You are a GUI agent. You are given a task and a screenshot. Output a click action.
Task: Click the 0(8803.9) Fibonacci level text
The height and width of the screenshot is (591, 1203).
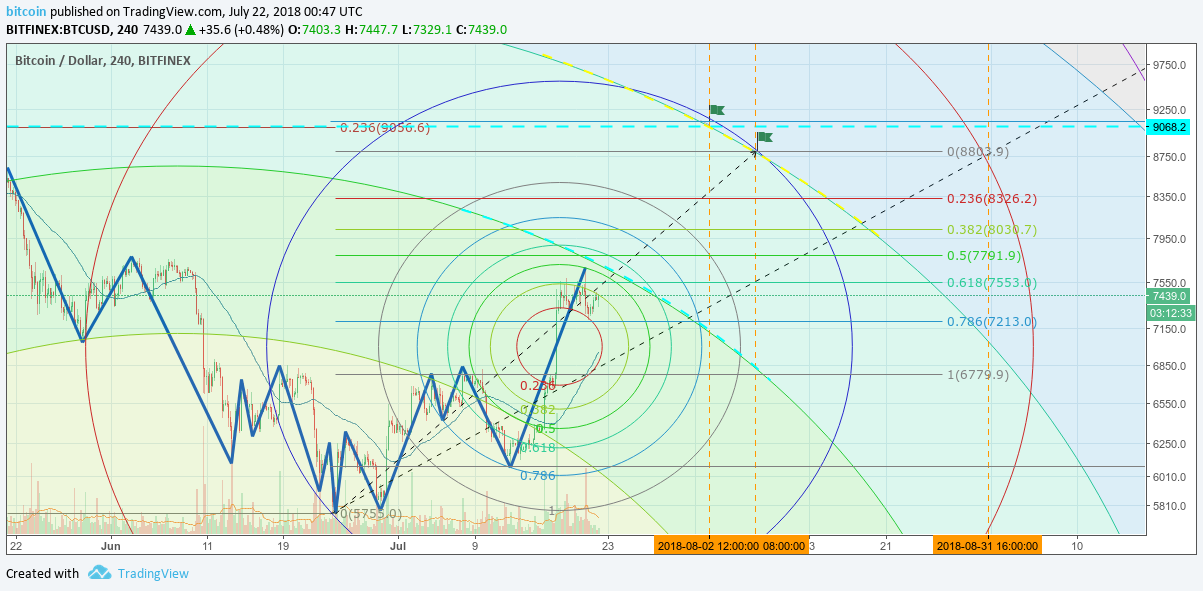[977, 152]
